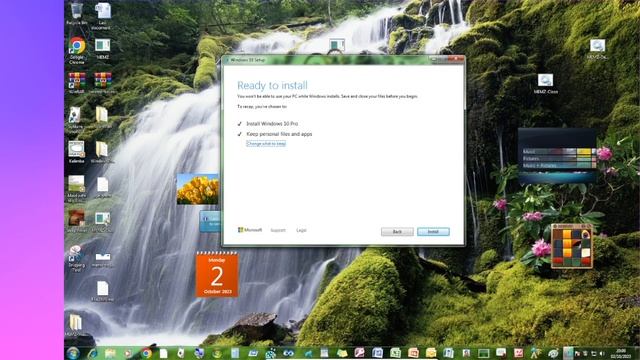Select the MEMZ desktop icon beside Chrome
The height and width of the screenshot is (360, 640).
(x=102, y=49)
